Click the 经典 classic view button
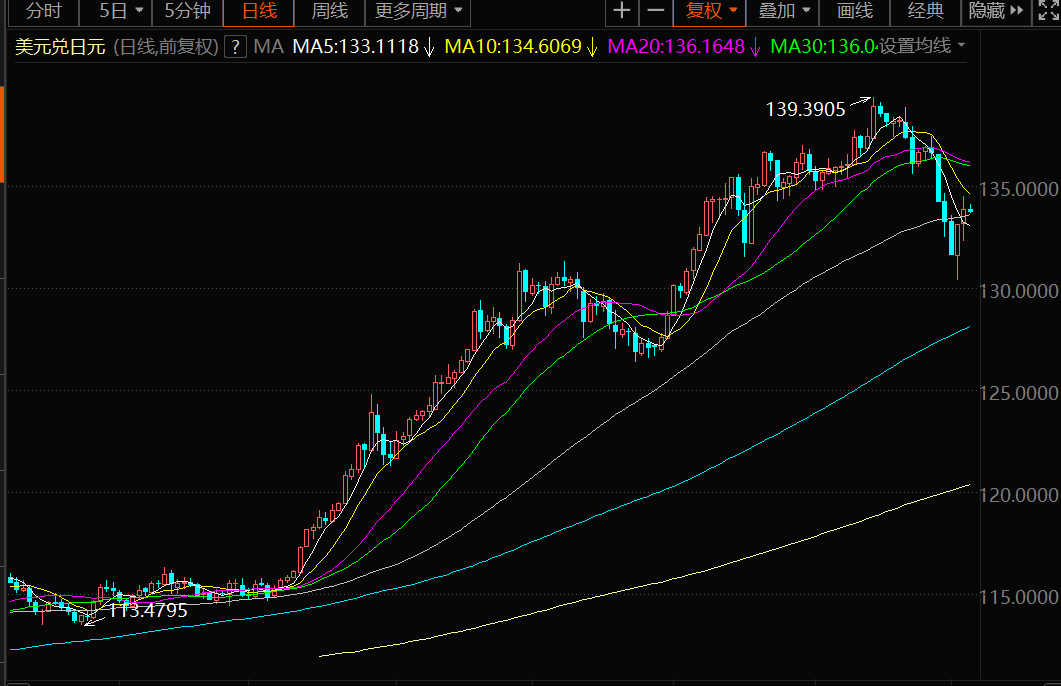 [x=925, y=12]
